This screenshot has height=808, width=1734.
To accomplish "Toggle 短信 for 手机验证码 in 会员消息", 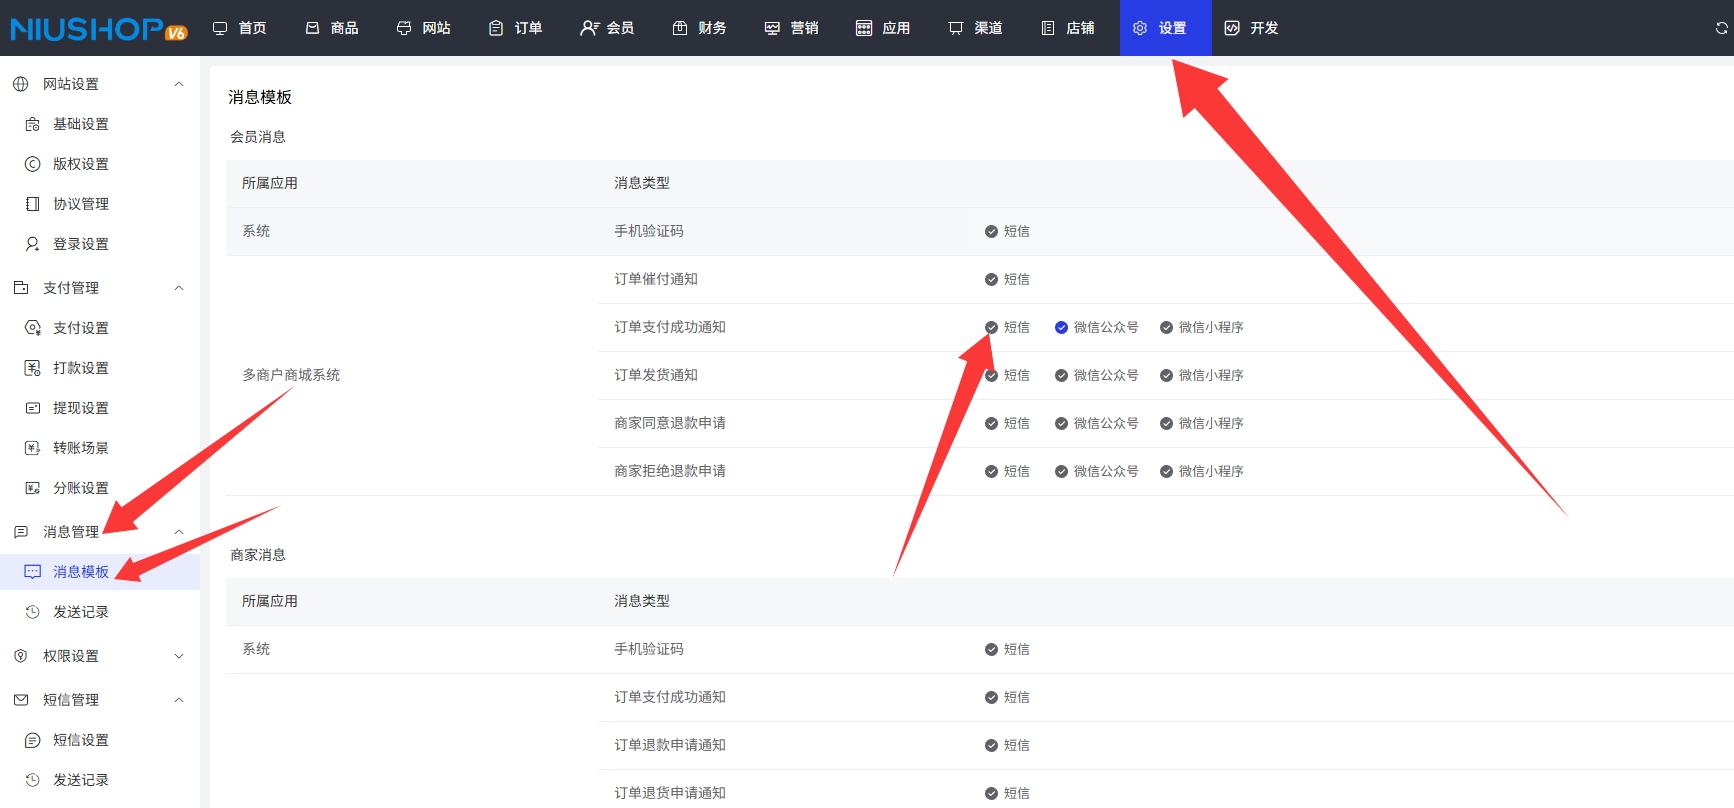I will pos(991,231).
